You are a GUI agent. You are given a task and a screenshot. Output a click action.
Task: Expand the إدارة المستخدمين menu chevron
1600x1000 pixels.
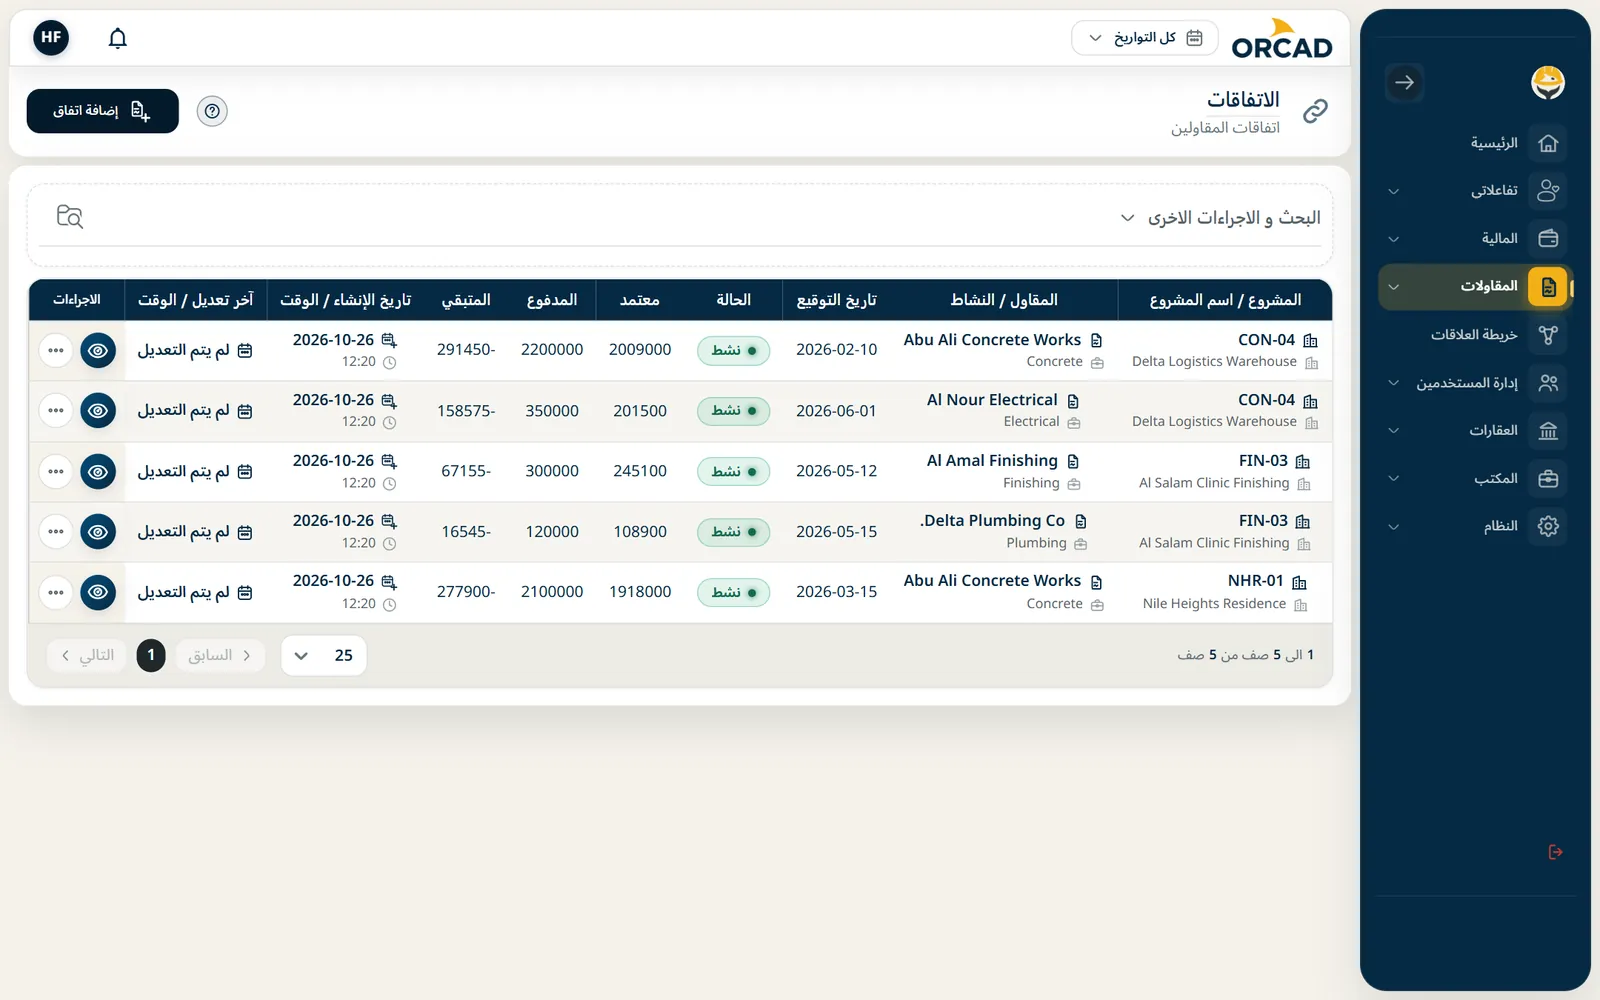pos(1393,383)
